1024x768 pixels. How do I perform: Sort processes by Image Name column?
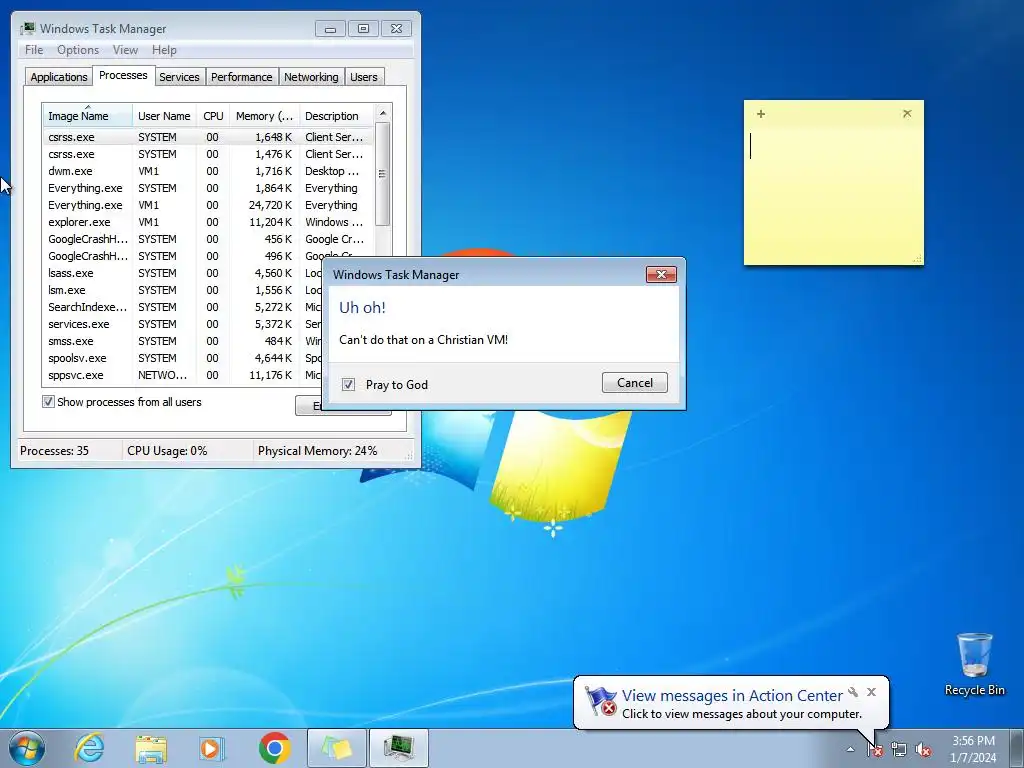[x=88, y=116]
